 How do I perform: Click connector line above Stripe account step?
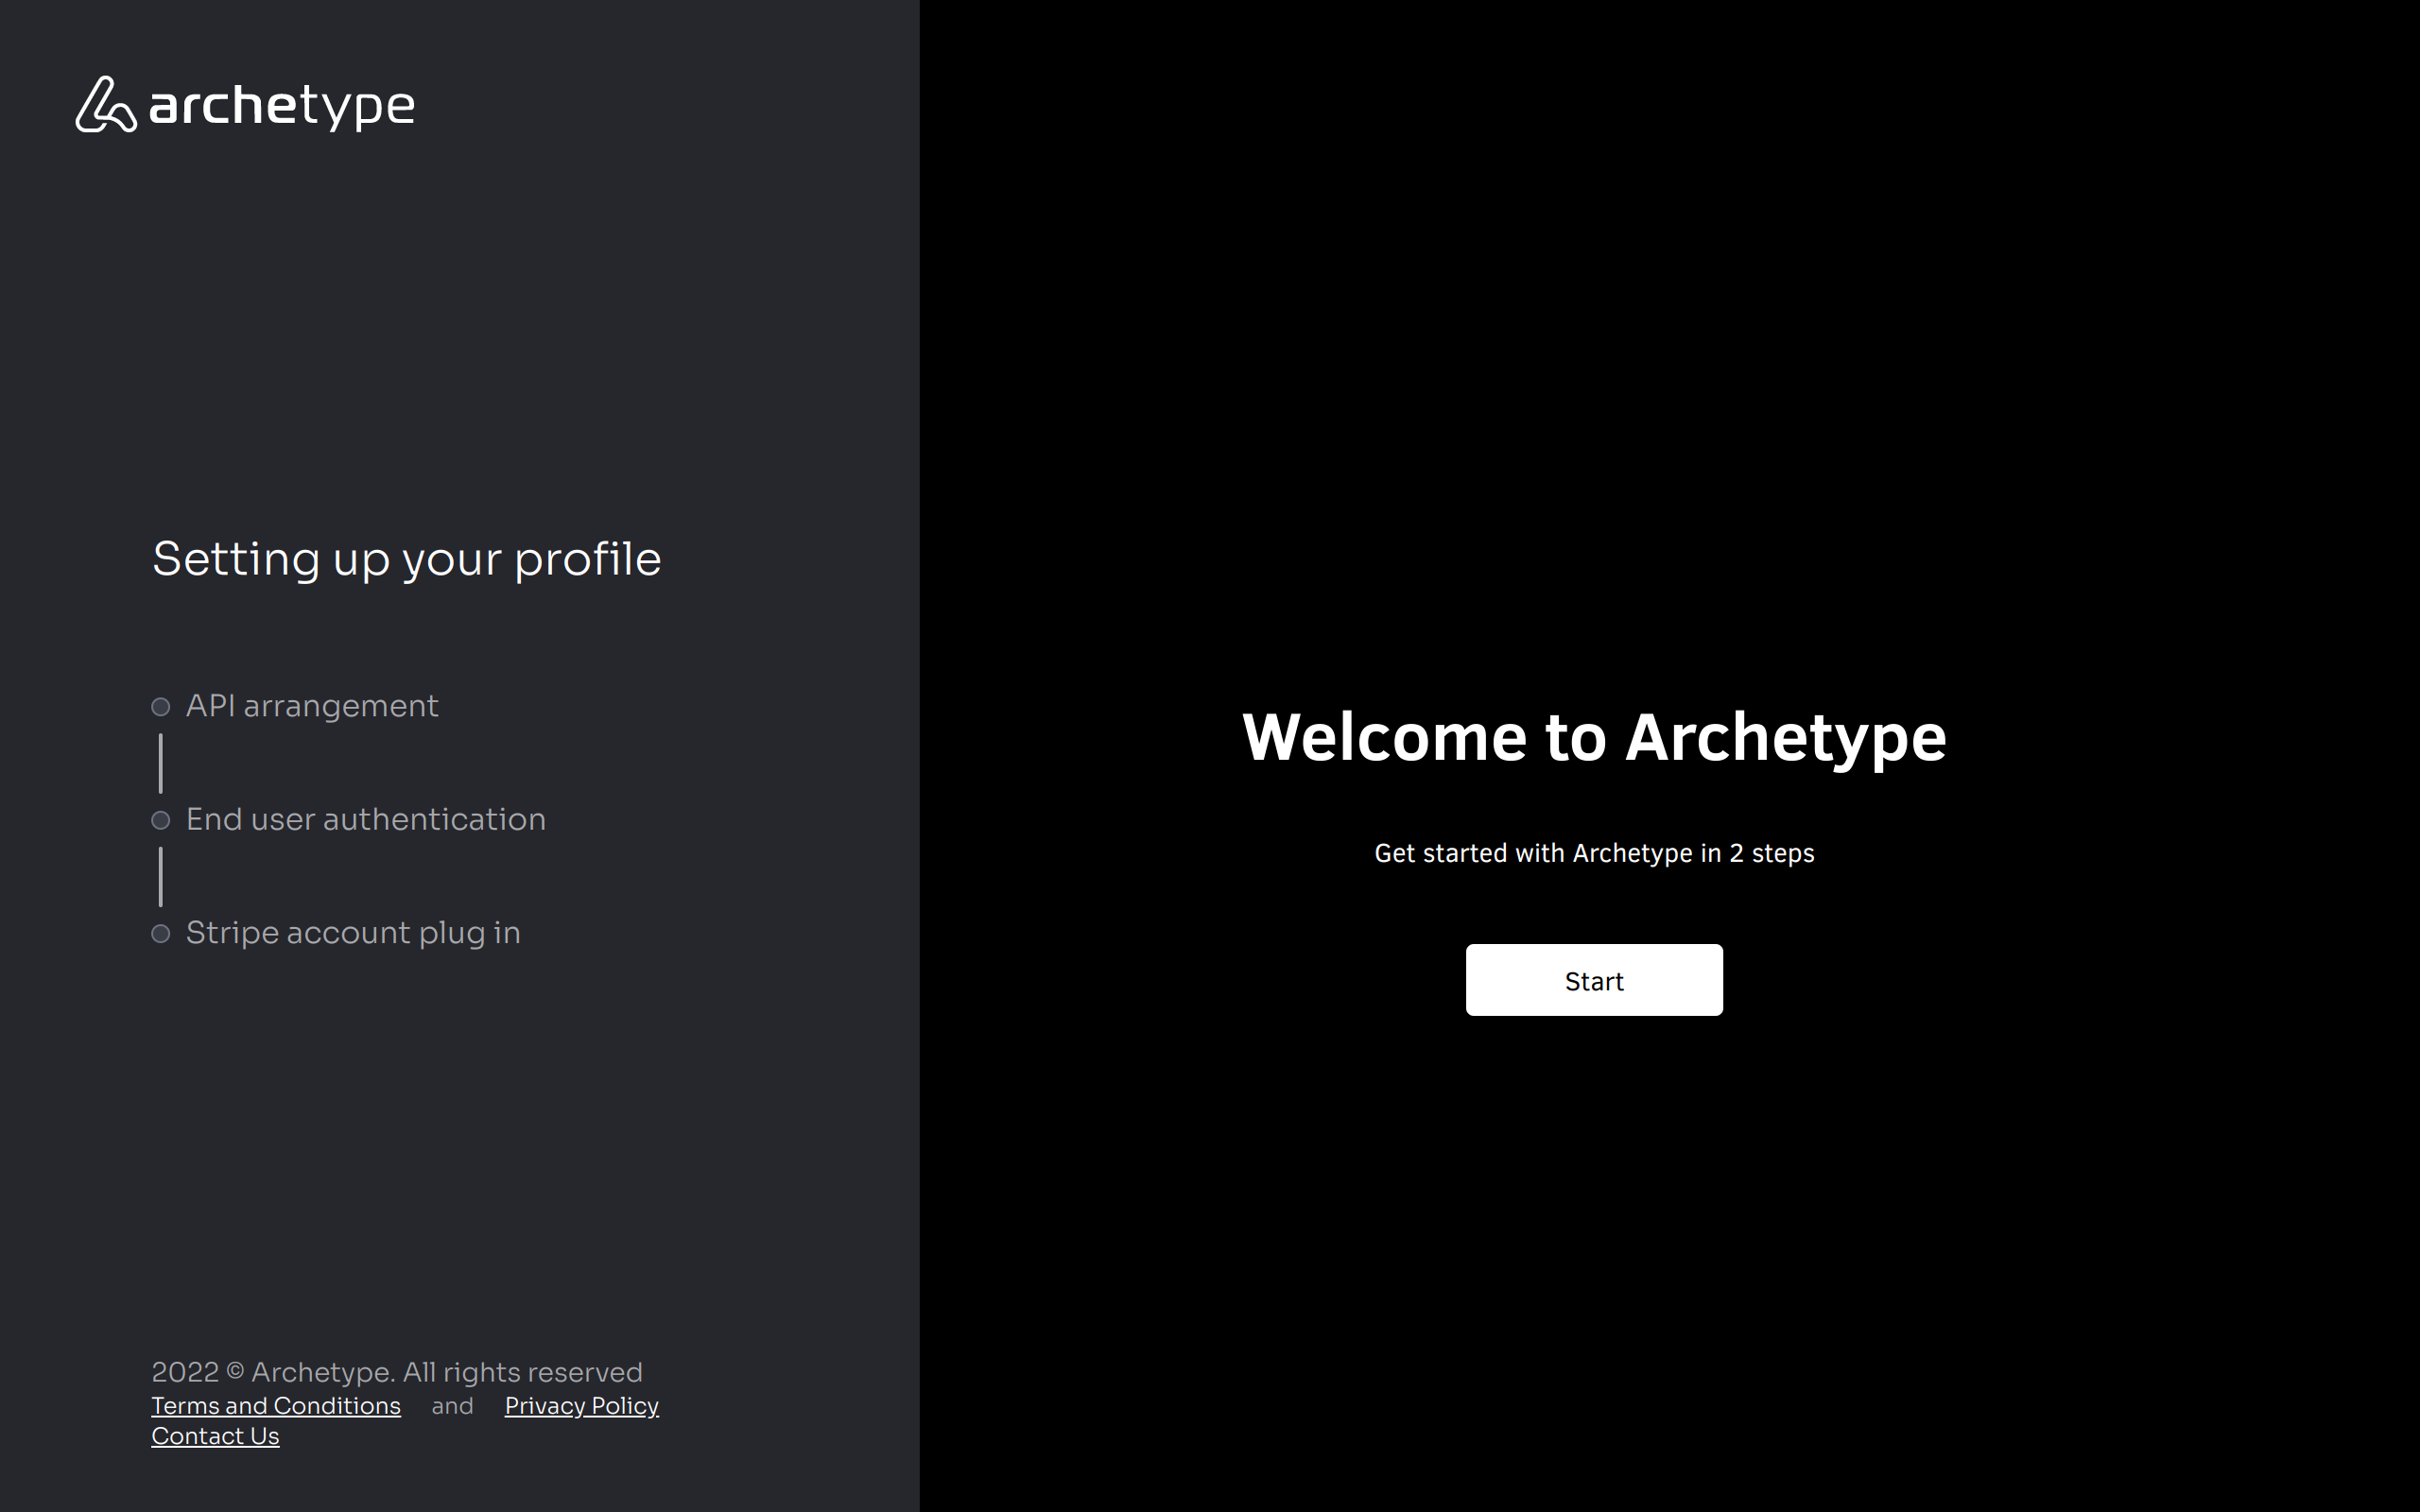(161, 876)
